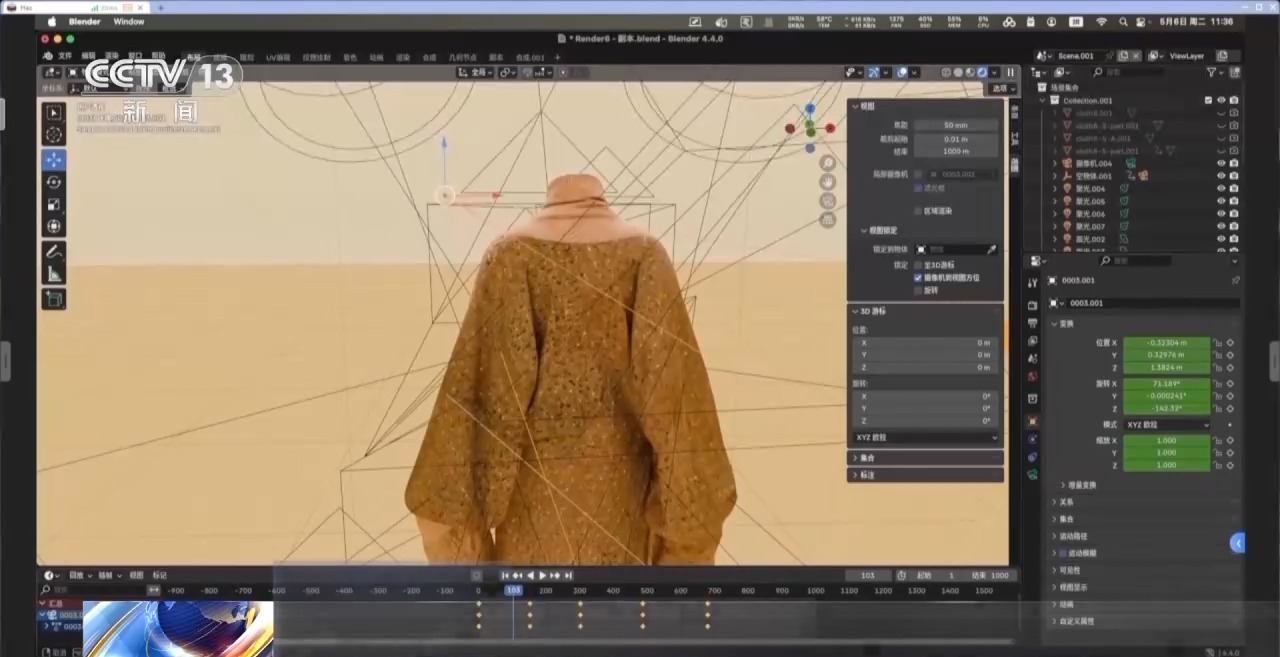Screen dimensions: 1280x657
Task: Click the focal length 50 mm field
Action: pos(955,125)
